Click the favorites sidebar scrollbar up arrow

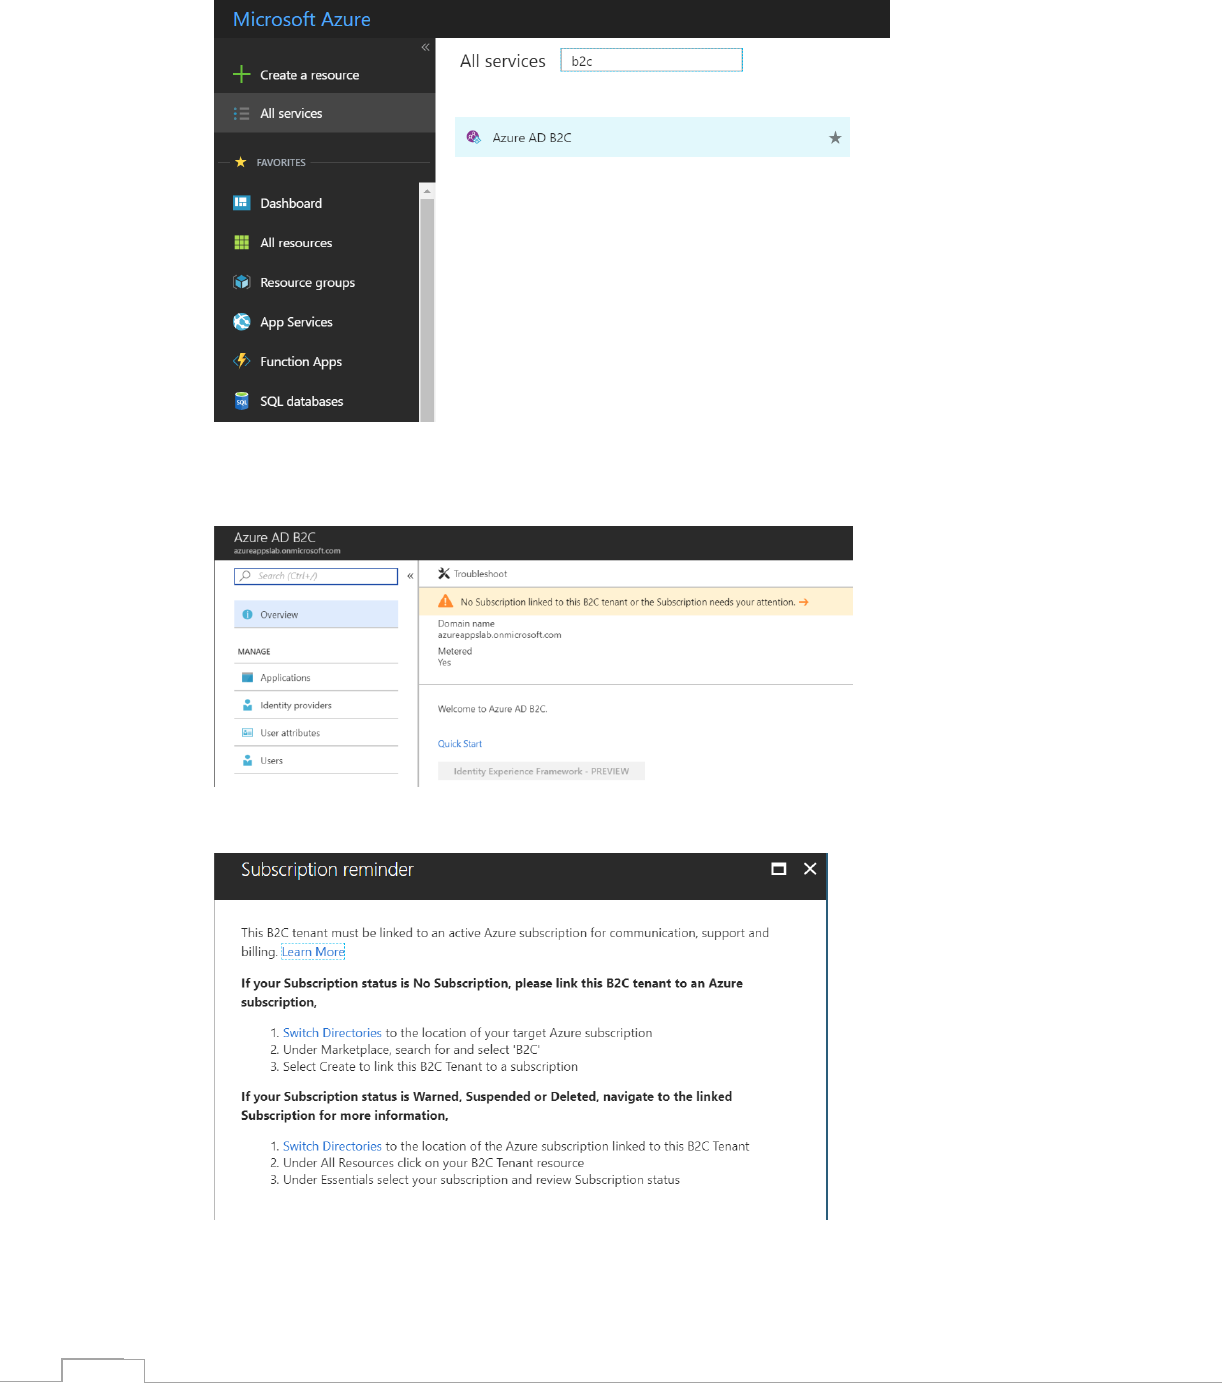(x=427, y=191)
